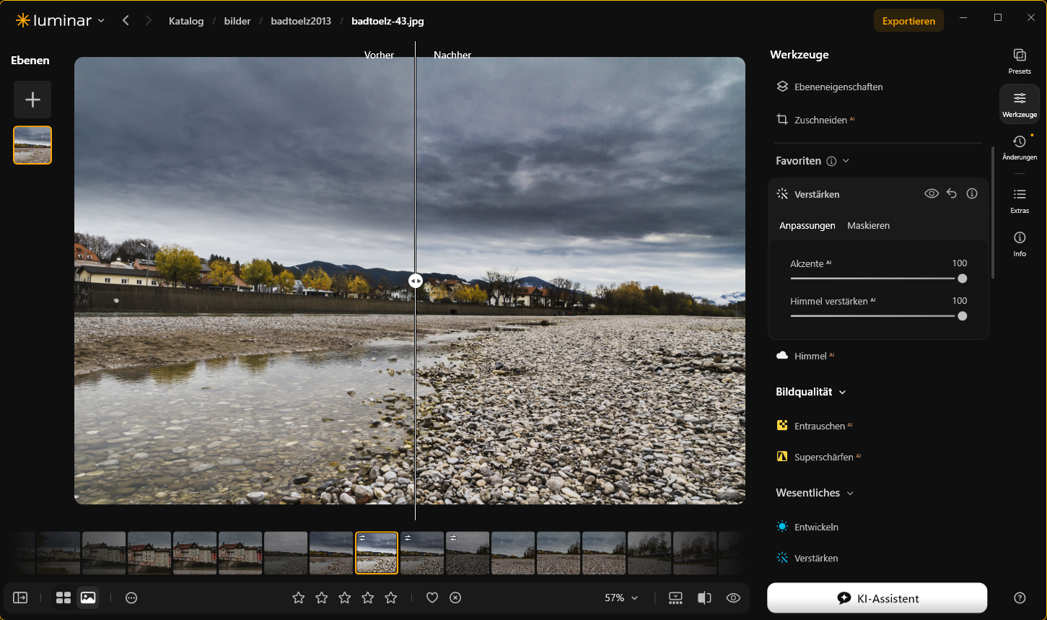Toggle the side panel layout icon

pyautogui.click(x=20, y=598)
